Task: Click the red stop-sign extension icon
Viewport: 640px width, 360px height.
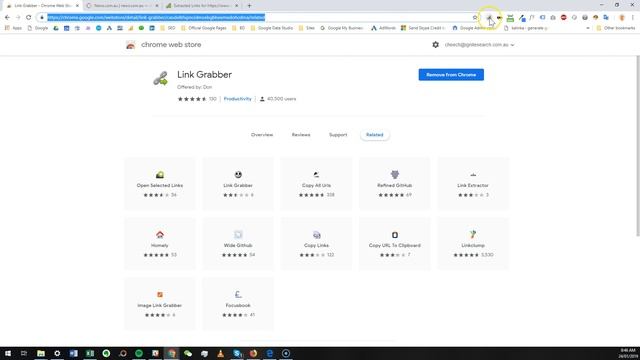Action: (564, 18)
